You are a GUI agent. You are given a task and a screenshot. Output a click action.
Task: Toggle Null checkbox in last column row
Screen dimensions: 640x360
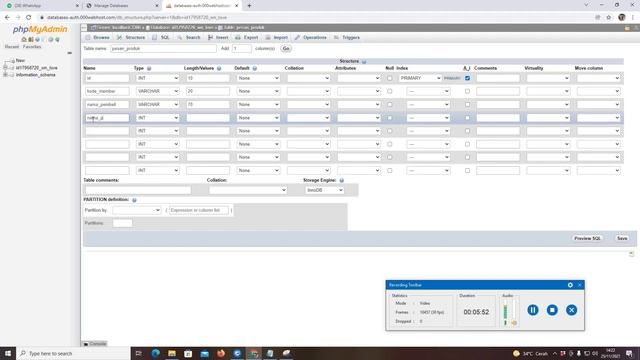389,171
